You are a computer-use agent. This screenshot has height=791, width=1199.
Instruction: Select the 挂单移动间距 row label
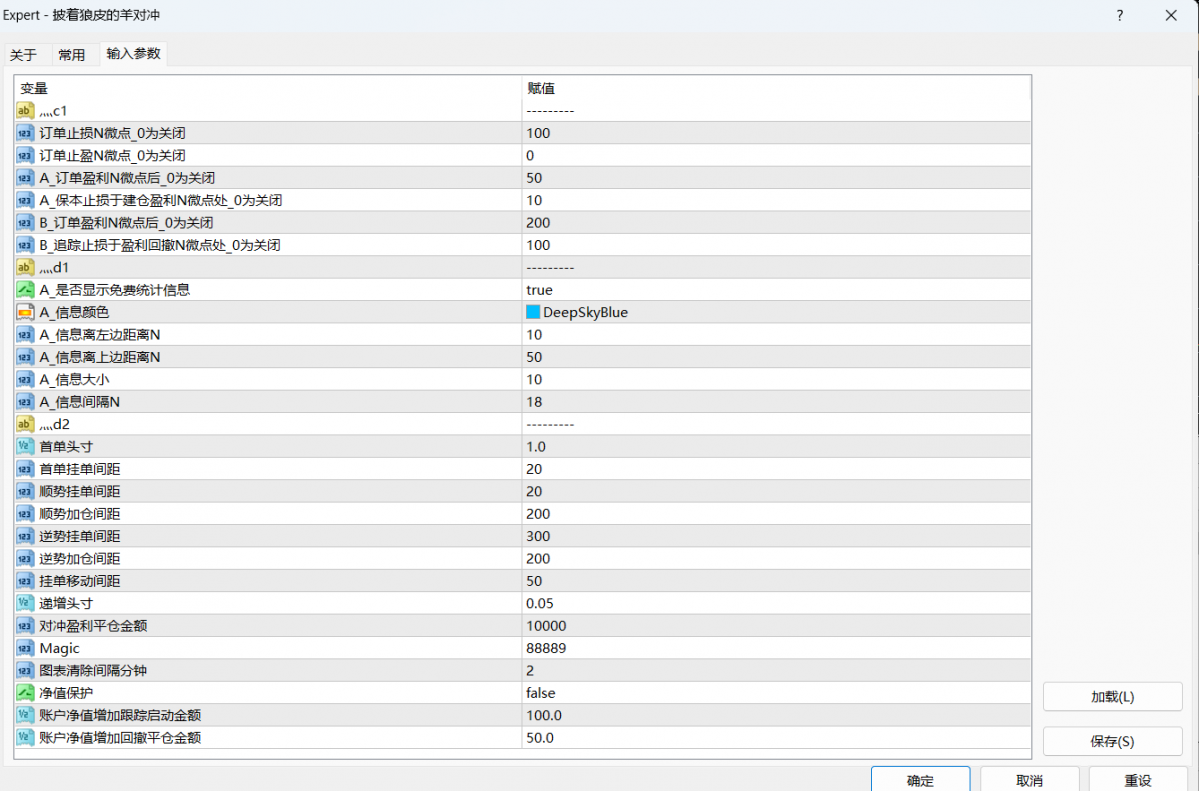click(x=80, y=581)
